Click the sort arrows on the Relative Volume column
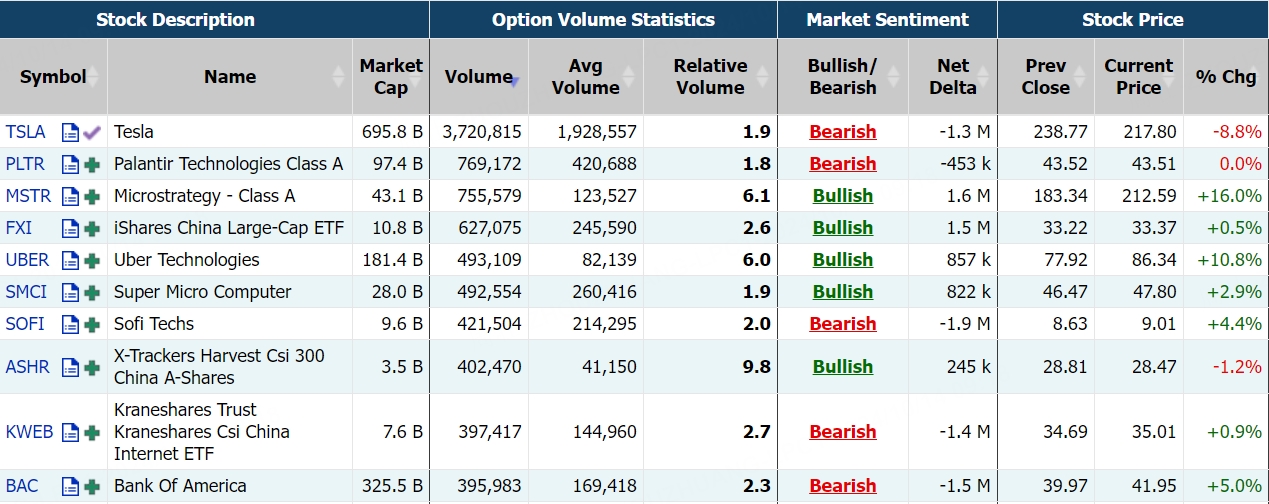Screen dimensions: 1269x504 tap(764, 77)
